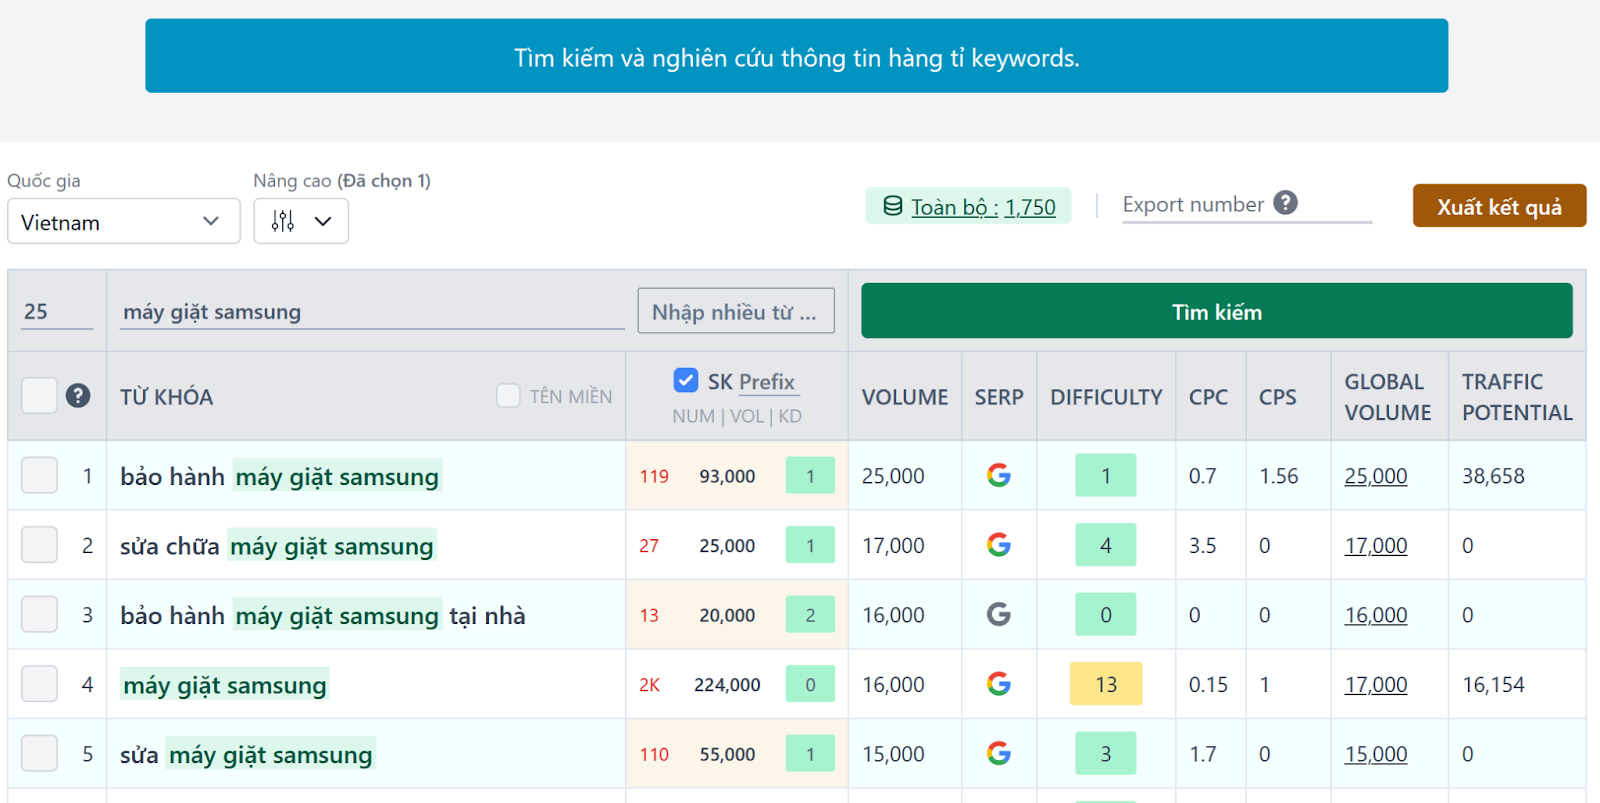Click Xuất kết quả export button
This screenshot has height=803, width=1600.
[1498, 206]
